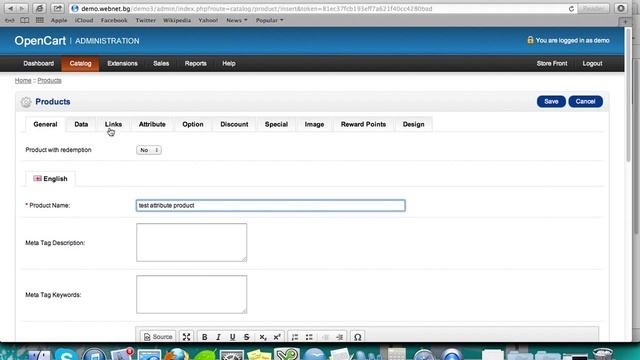
Task: Go to the Products breadcrumb
Action: [x=49, y=81]
